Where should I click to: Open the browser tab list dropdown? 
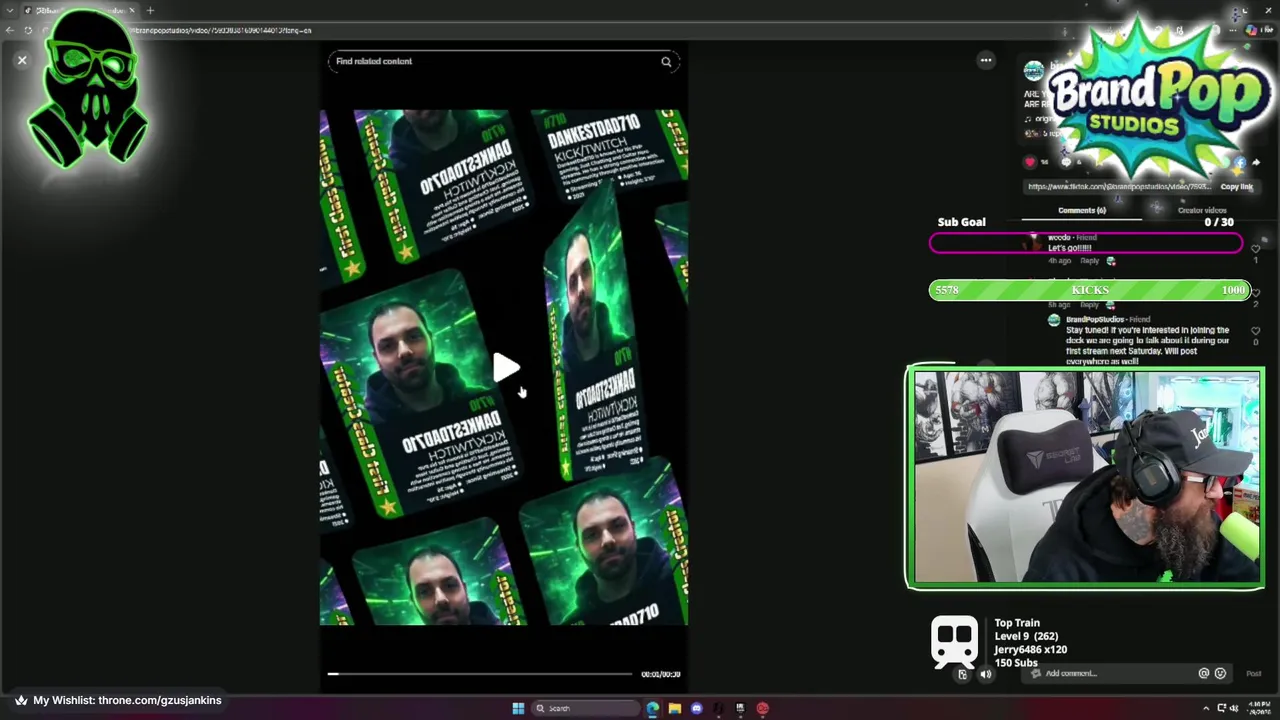[9, 11]
